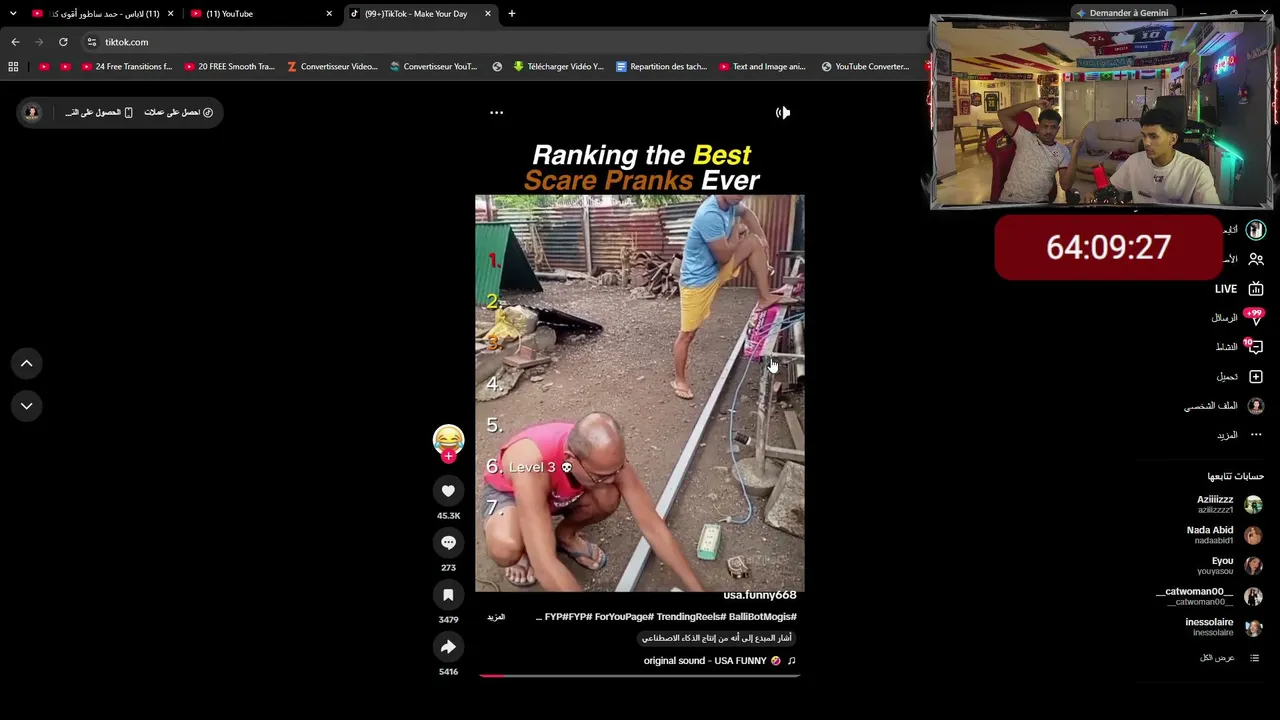Open followed account inessolaire
Image resolution: width=1280 pixels, height=720 pixels.
[x=1224, y=627]
